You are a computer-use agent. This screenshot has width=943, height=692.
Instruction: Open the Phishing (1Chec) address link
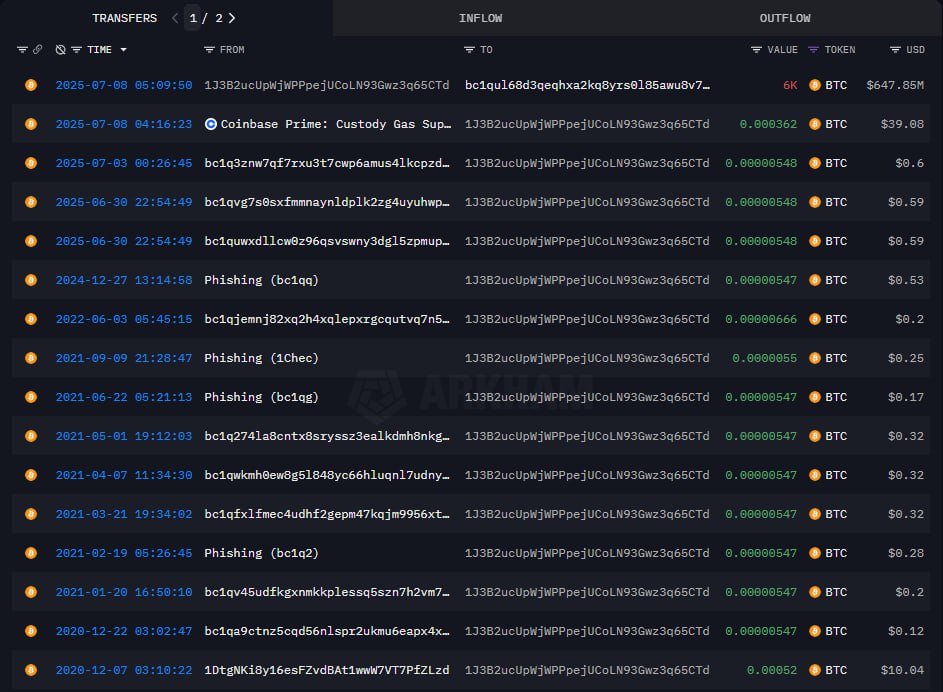261,358
